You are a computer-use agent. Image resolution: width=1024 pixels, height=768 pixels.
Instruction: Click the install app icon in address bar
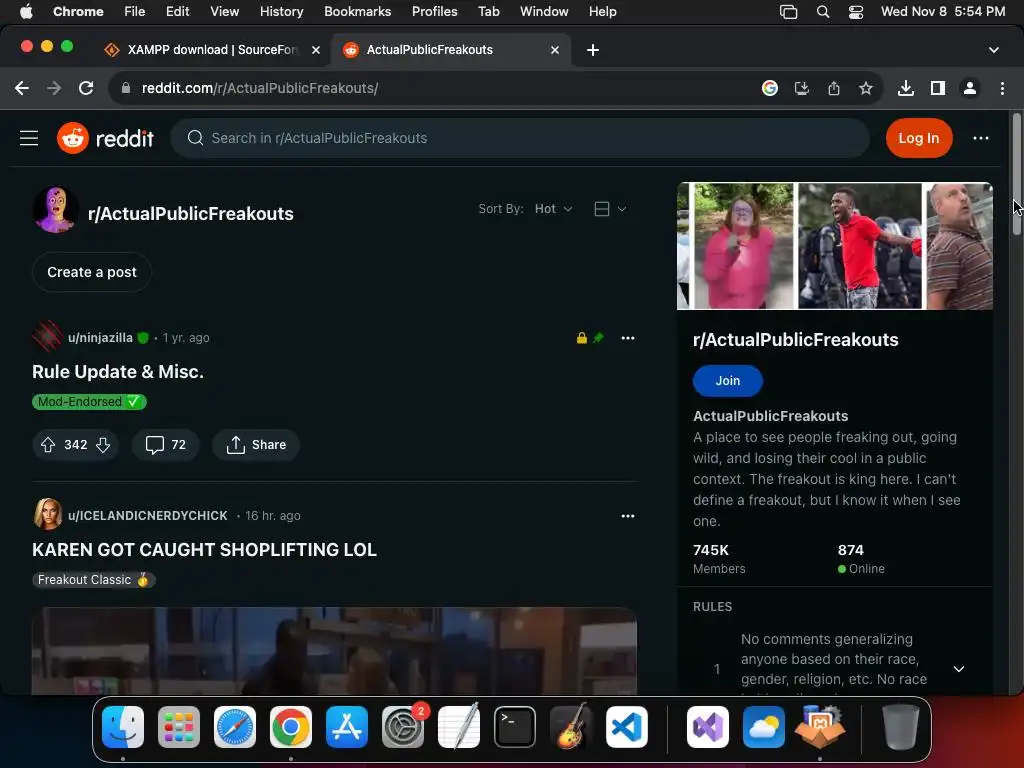[x=802, y=88]
